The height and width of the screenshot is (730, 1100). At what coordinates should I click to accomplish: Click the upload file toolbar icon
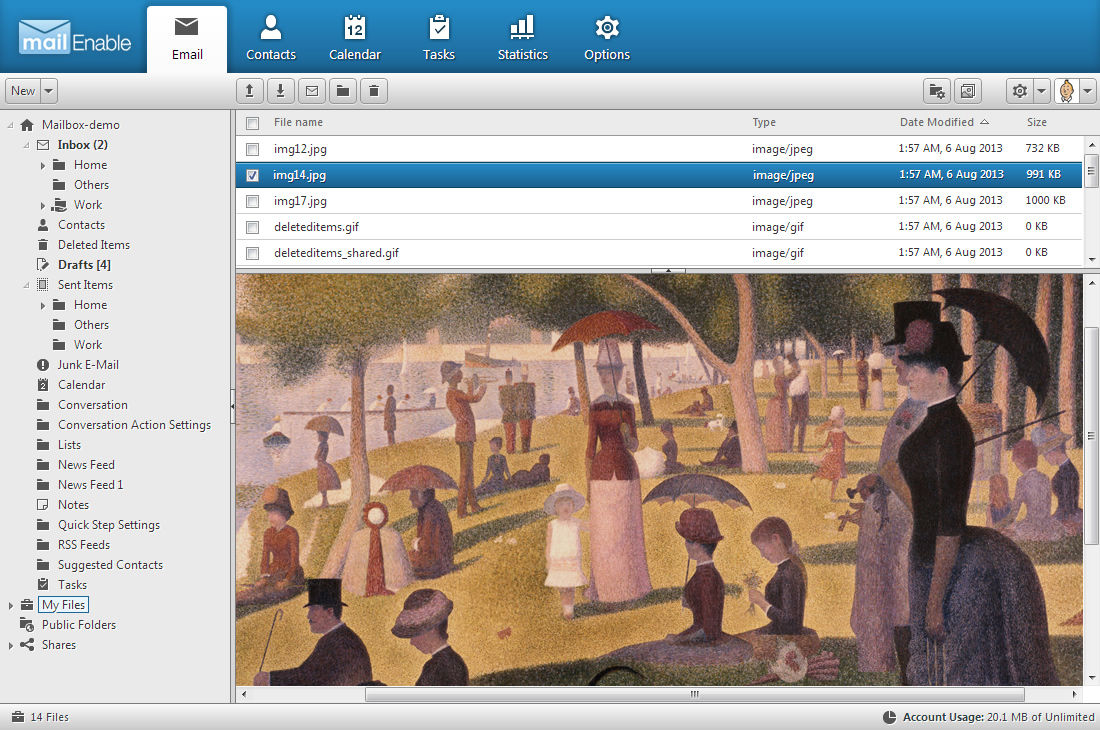(x=250, y=91)
